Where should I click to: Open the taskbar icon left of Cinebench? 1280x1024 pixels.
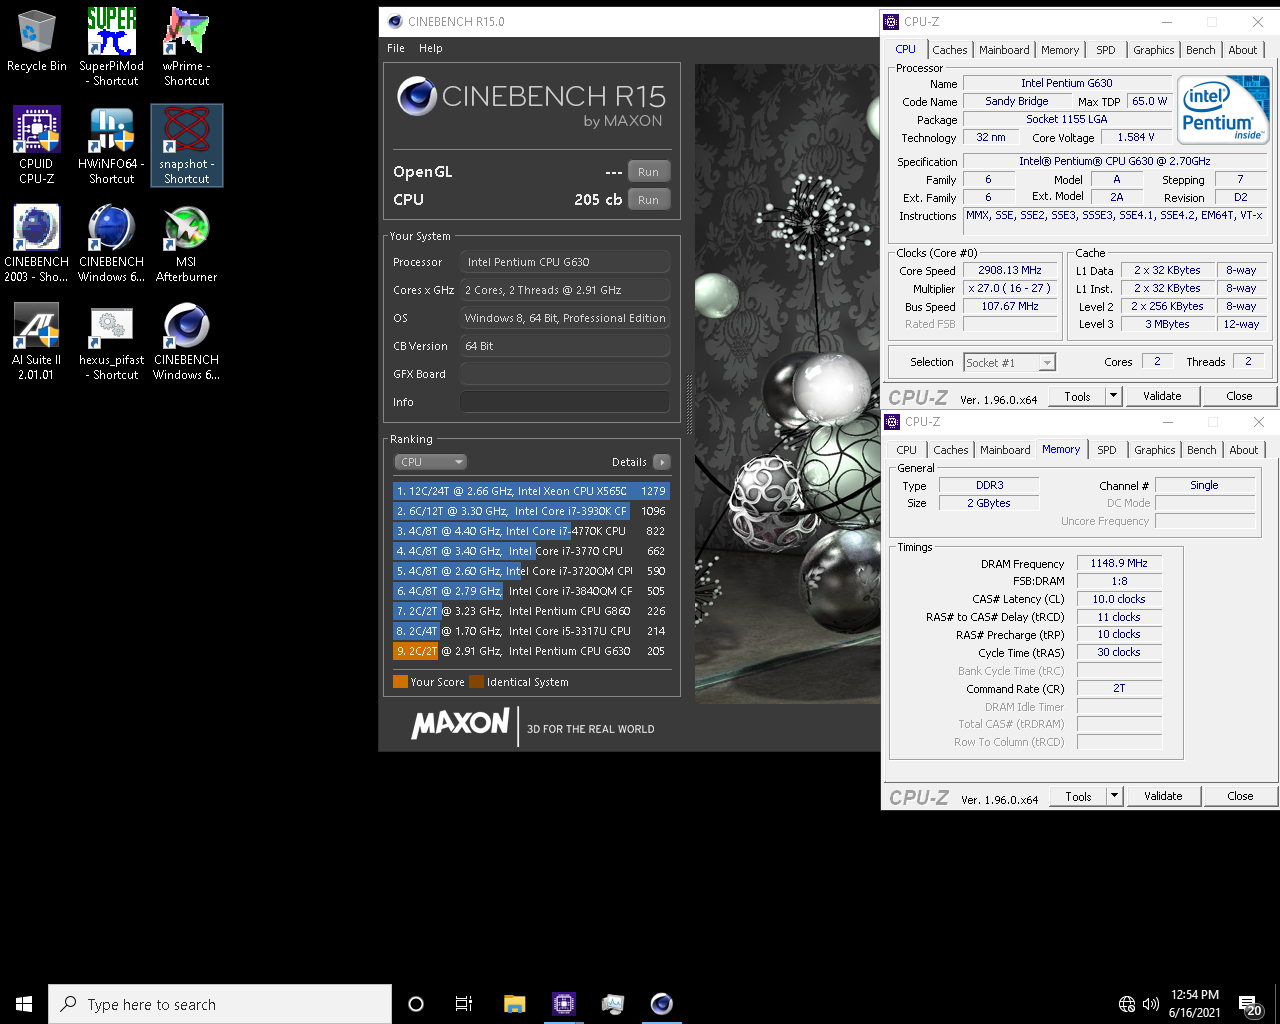click(x=612, y=1004)
